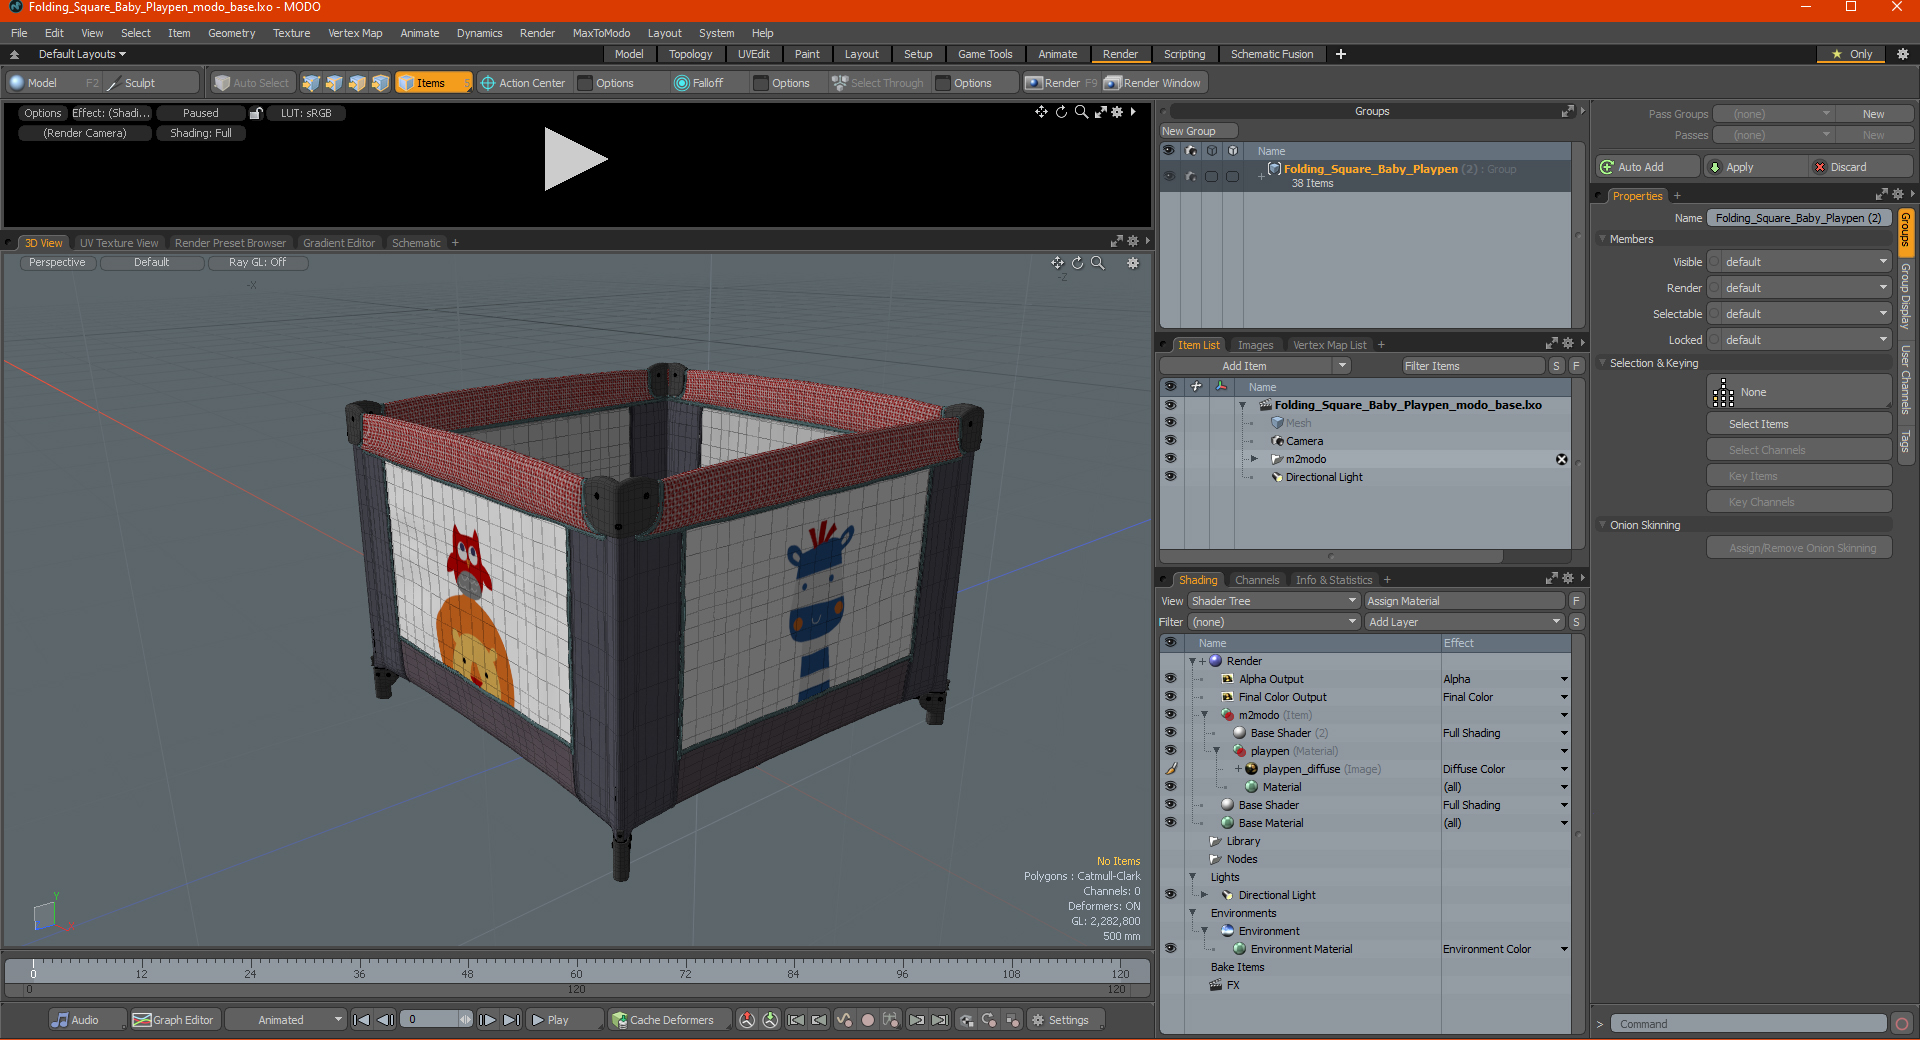Click New Group button

[x=1198, y=131]
